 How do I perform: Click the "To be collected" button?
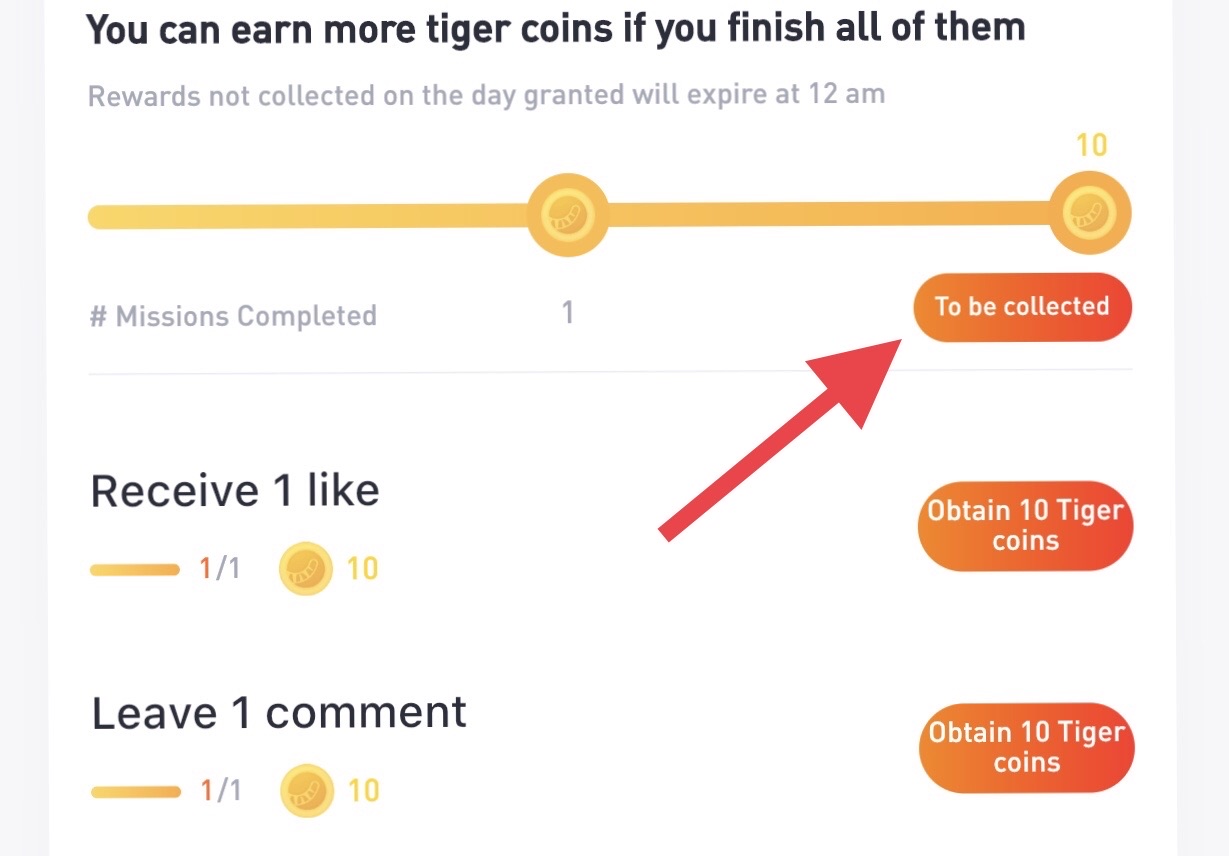[x=1022, y=307]
